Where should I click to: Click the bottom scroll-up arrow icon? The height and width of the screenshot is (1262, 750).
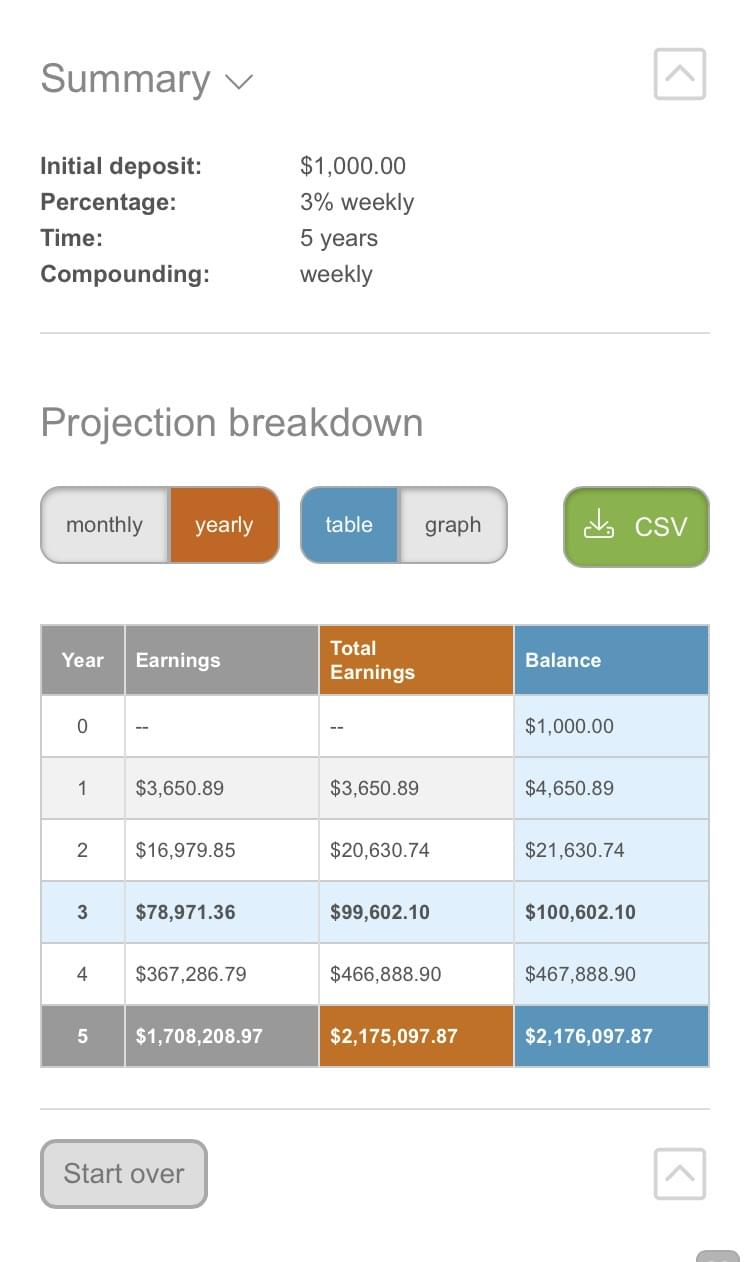680,1173
